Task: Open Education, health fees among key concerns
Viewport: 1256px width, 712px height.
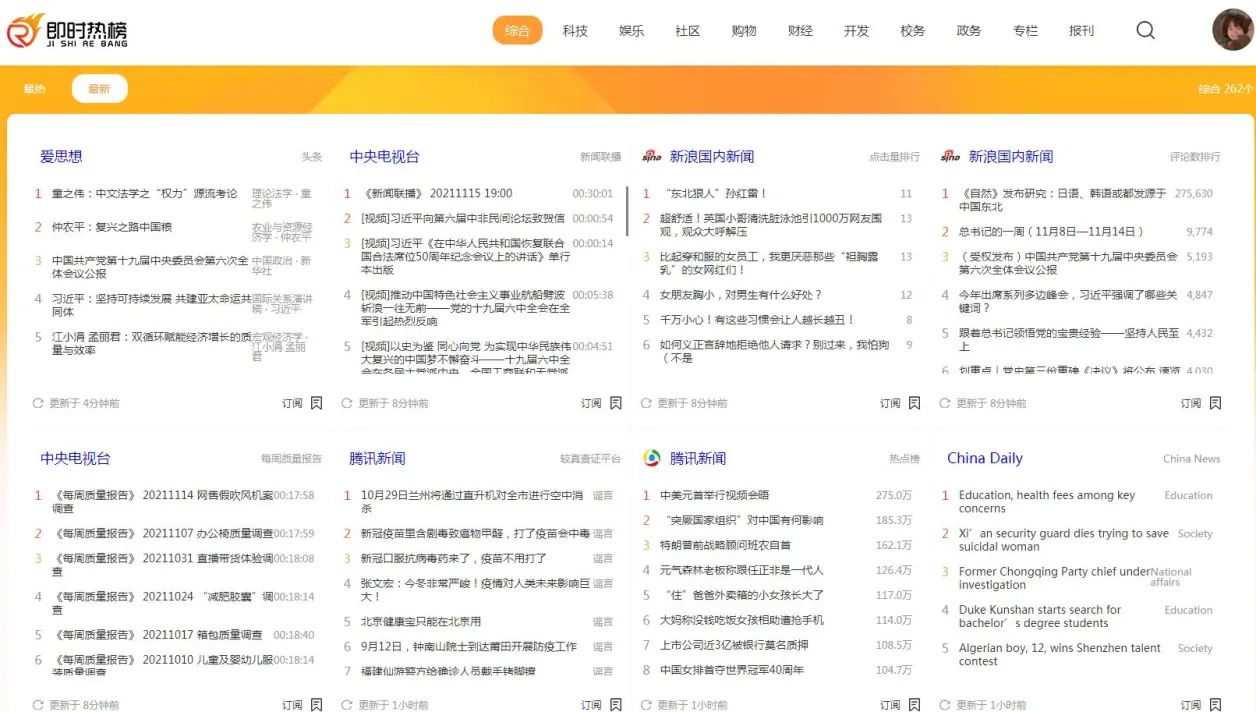Action: pos(1047,502)
